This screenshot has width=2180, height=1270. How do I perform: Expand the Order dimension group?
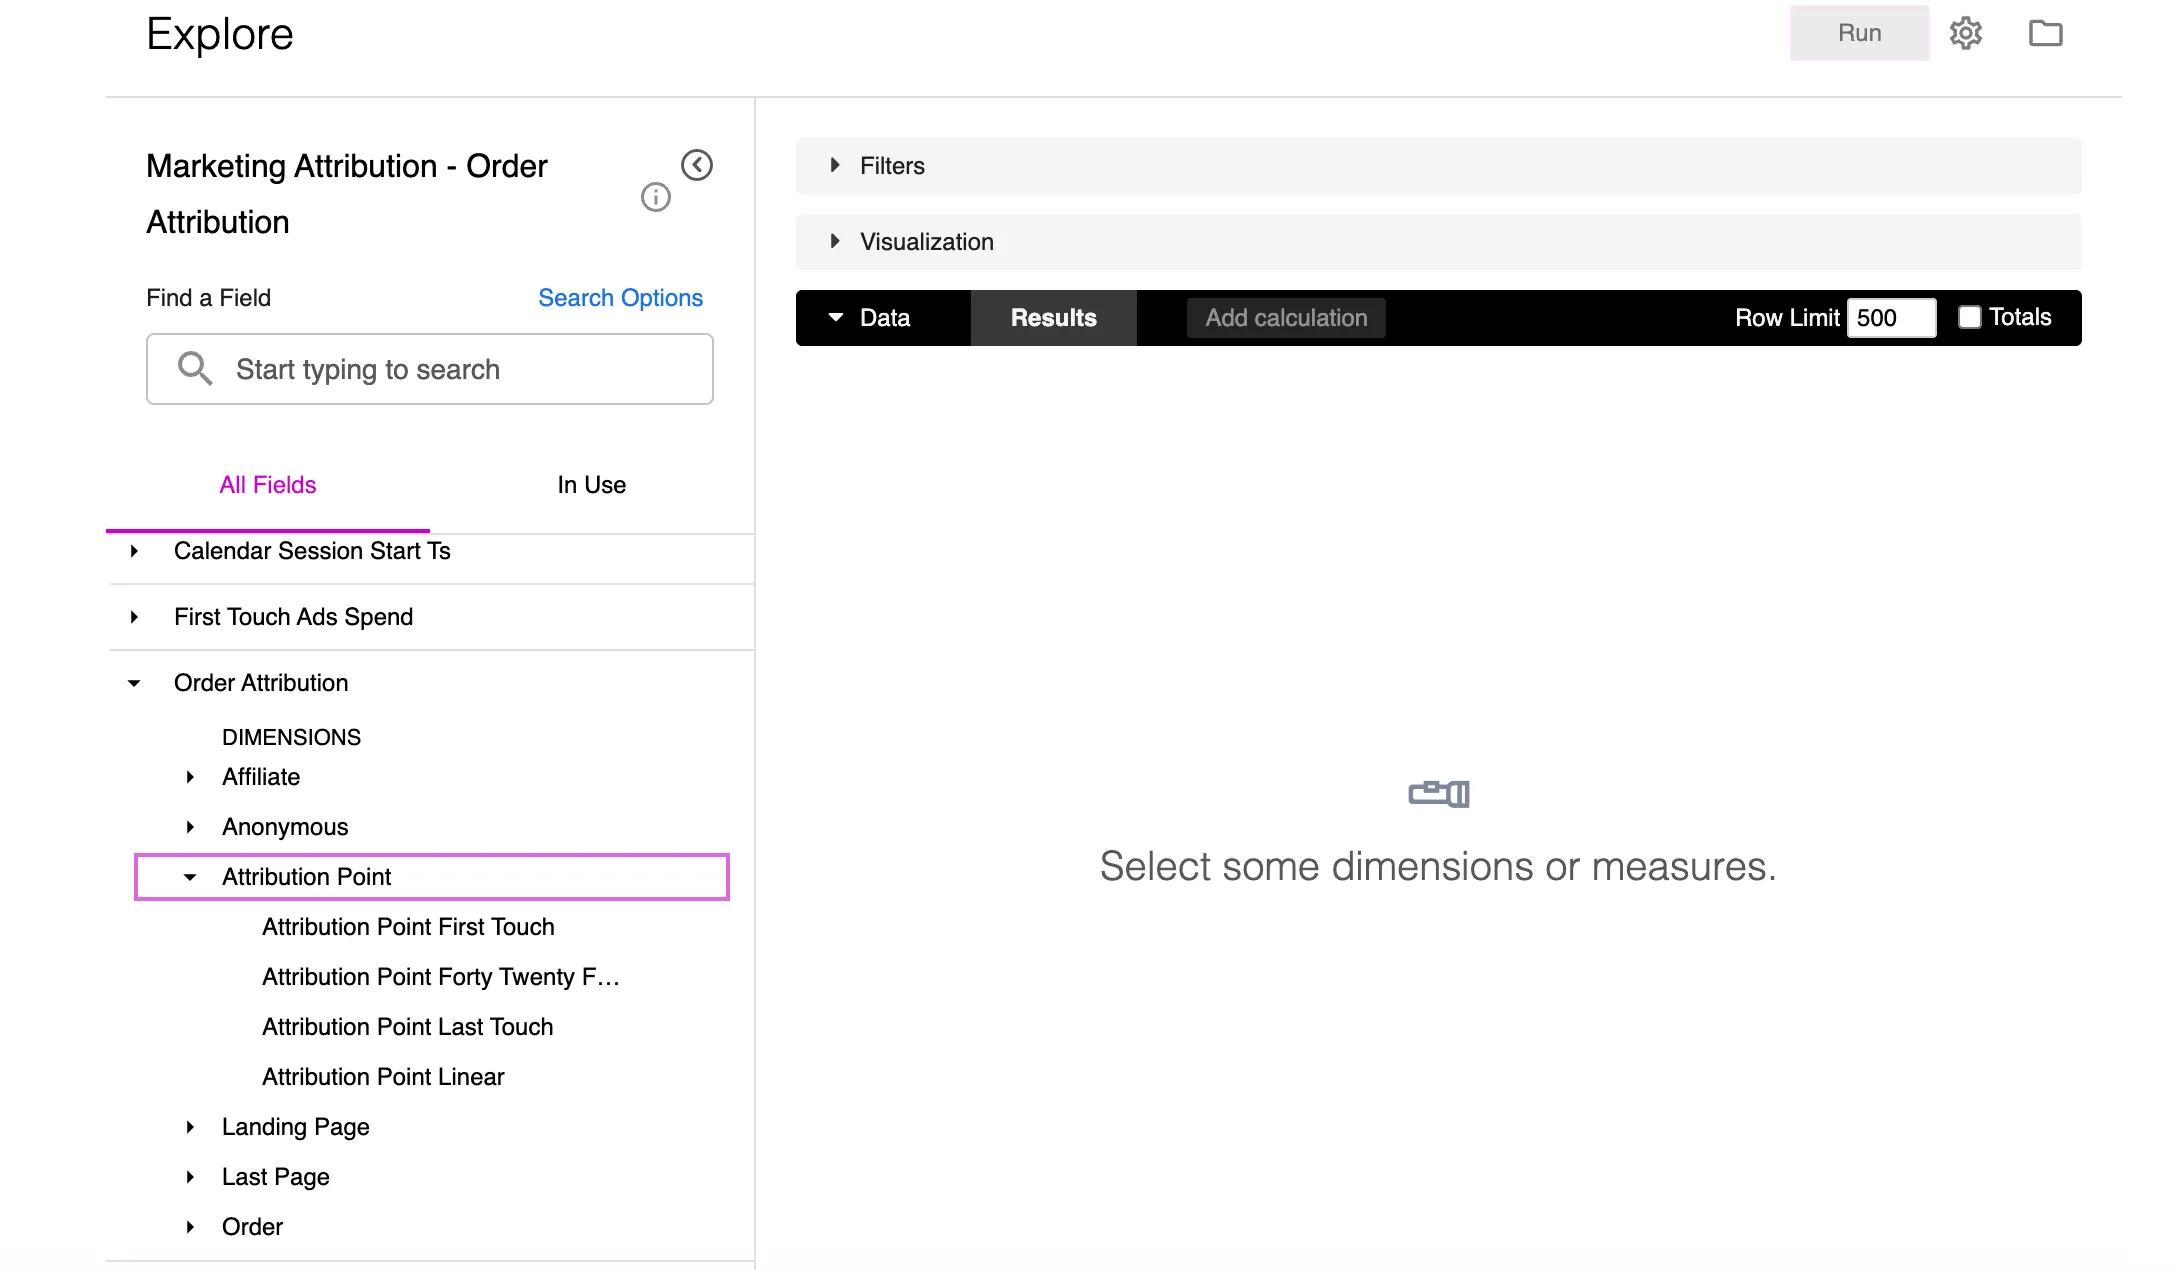point(190,1227)
